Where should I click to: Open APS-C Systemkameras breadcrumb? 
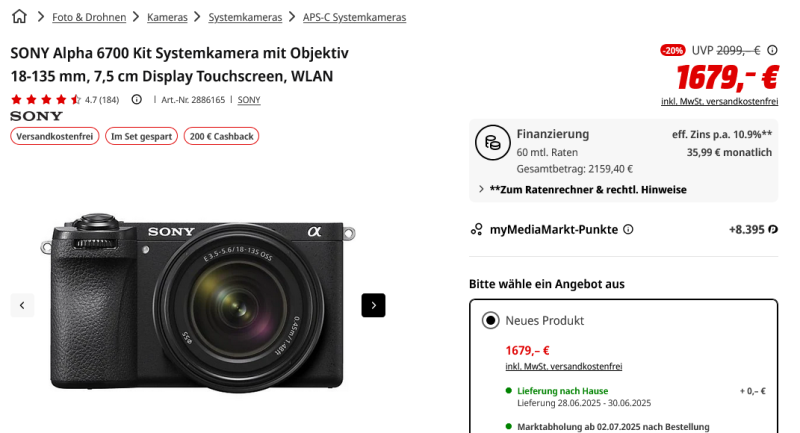pos(355,17)
